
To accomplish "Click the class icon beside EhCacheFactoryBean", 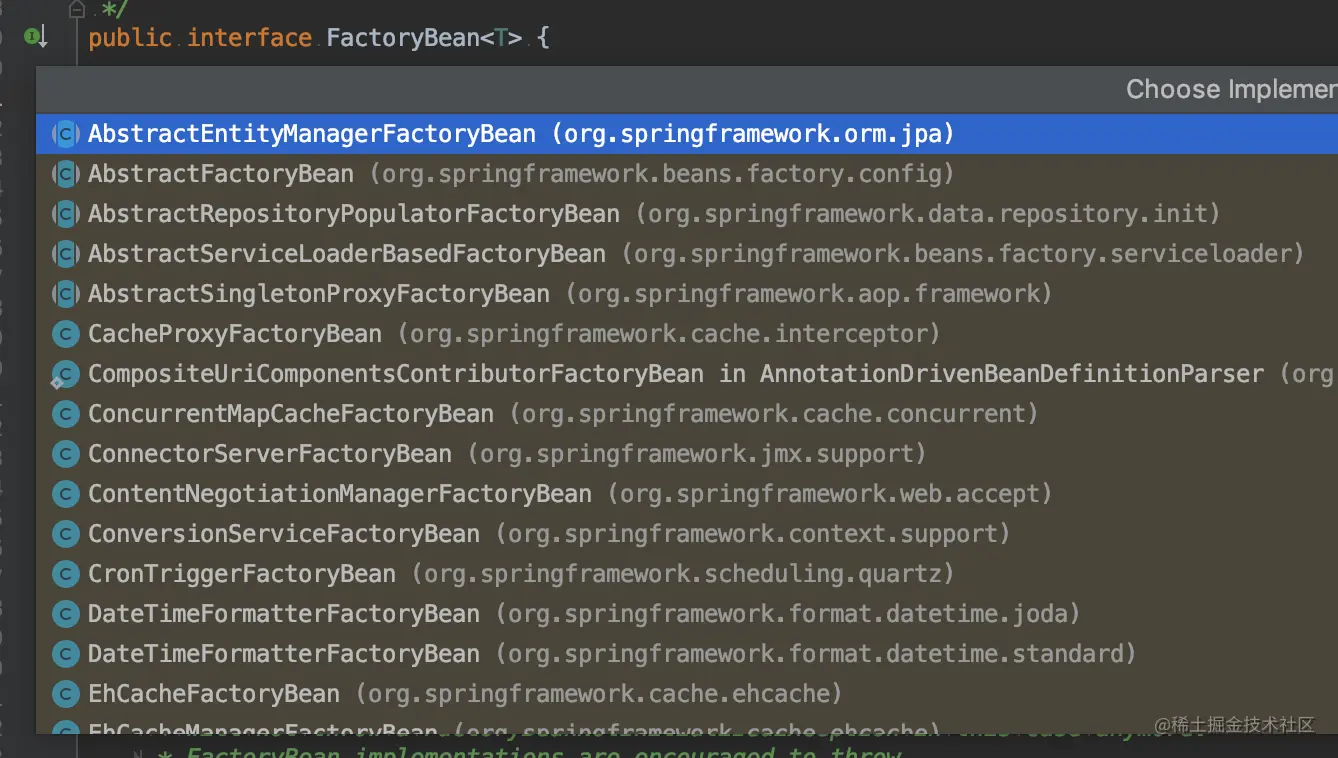I will [x=64, y=693].
